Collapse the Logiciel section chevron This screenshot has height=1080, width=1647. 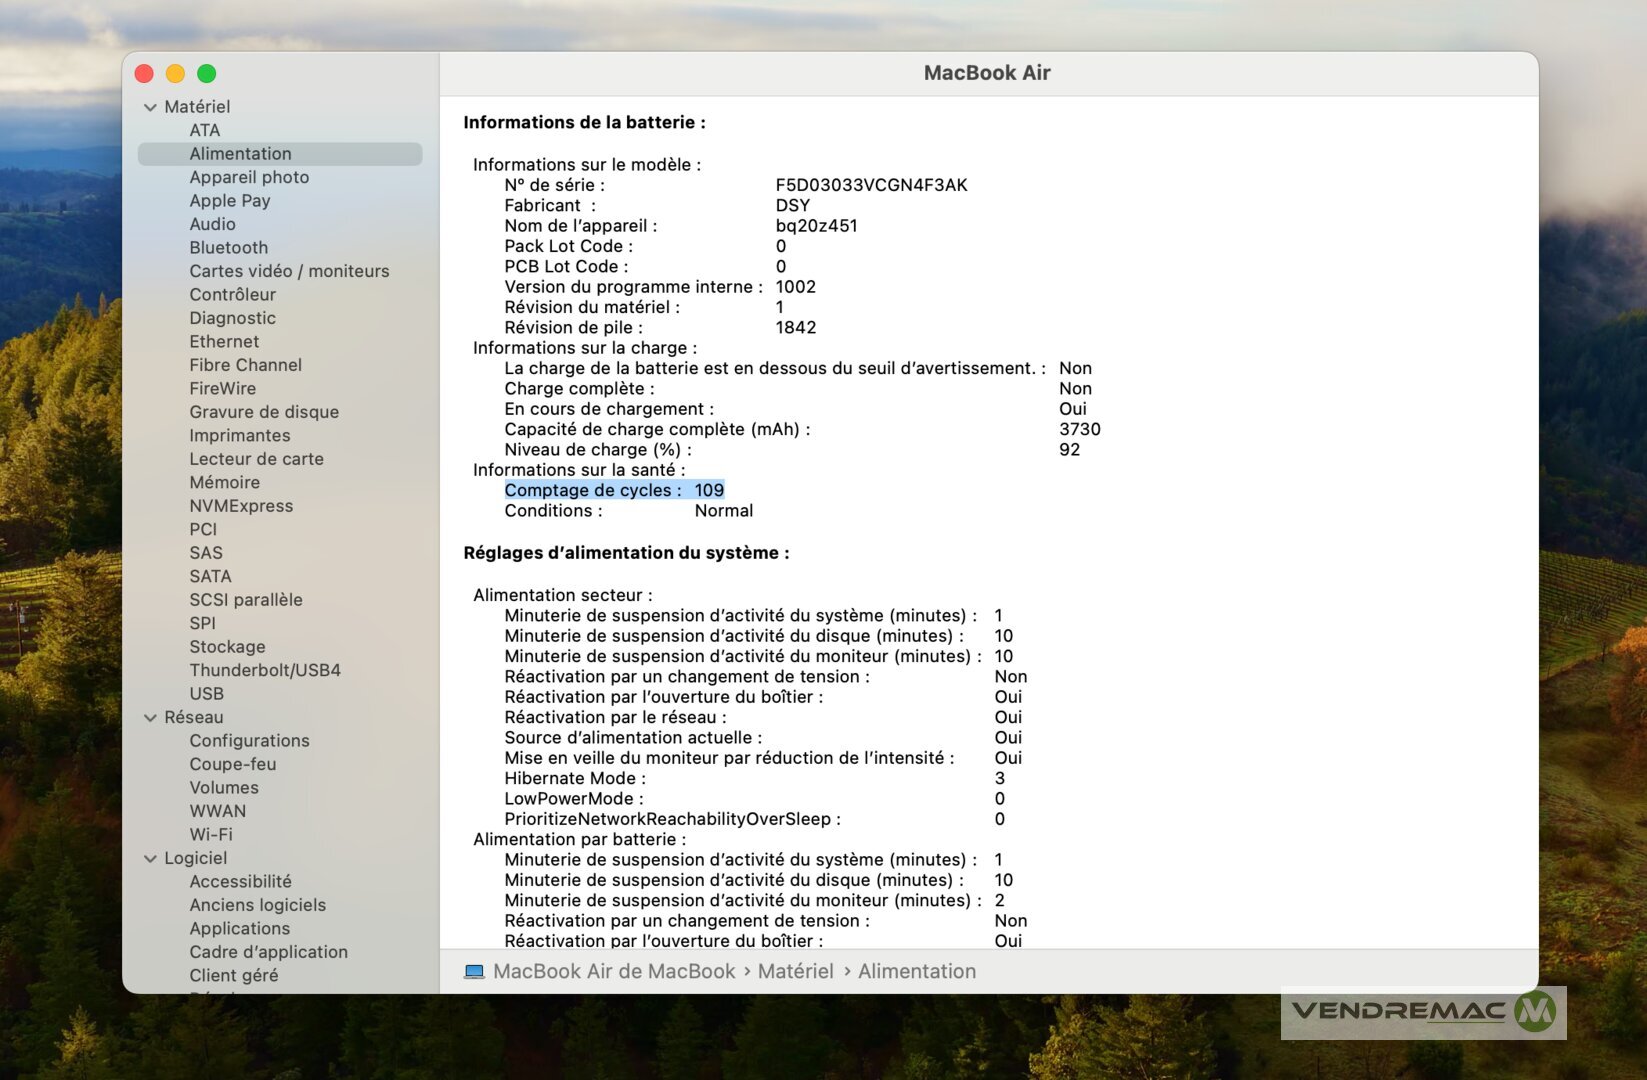(x=150, y=859)
